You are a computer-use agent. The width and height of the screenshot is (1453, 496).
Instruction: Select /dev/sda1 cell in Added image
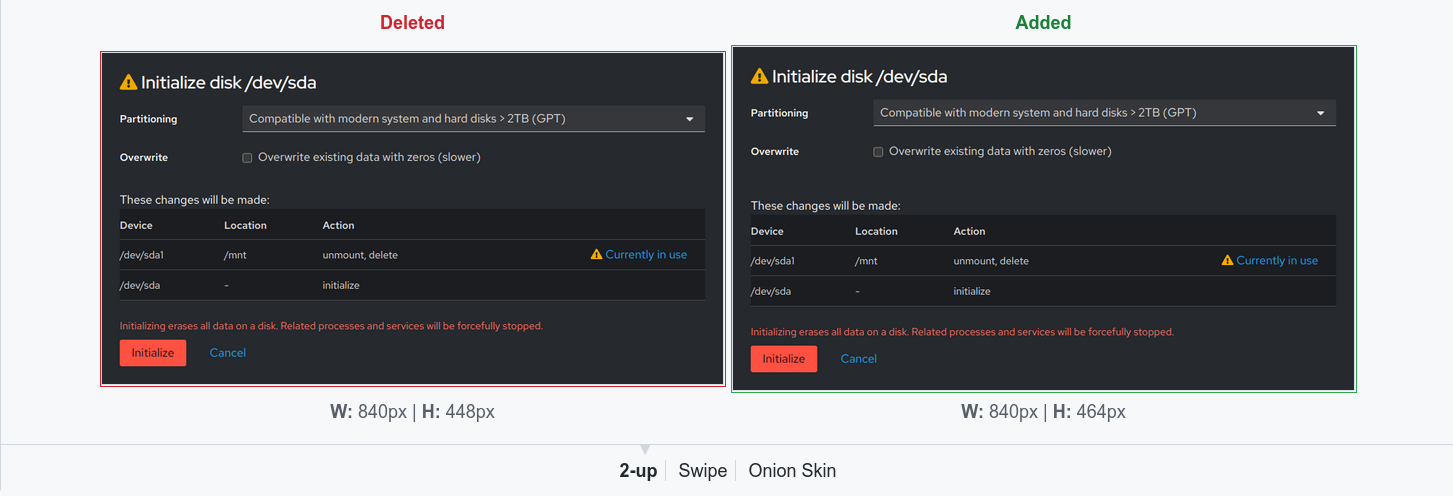(x=771, y=261)
